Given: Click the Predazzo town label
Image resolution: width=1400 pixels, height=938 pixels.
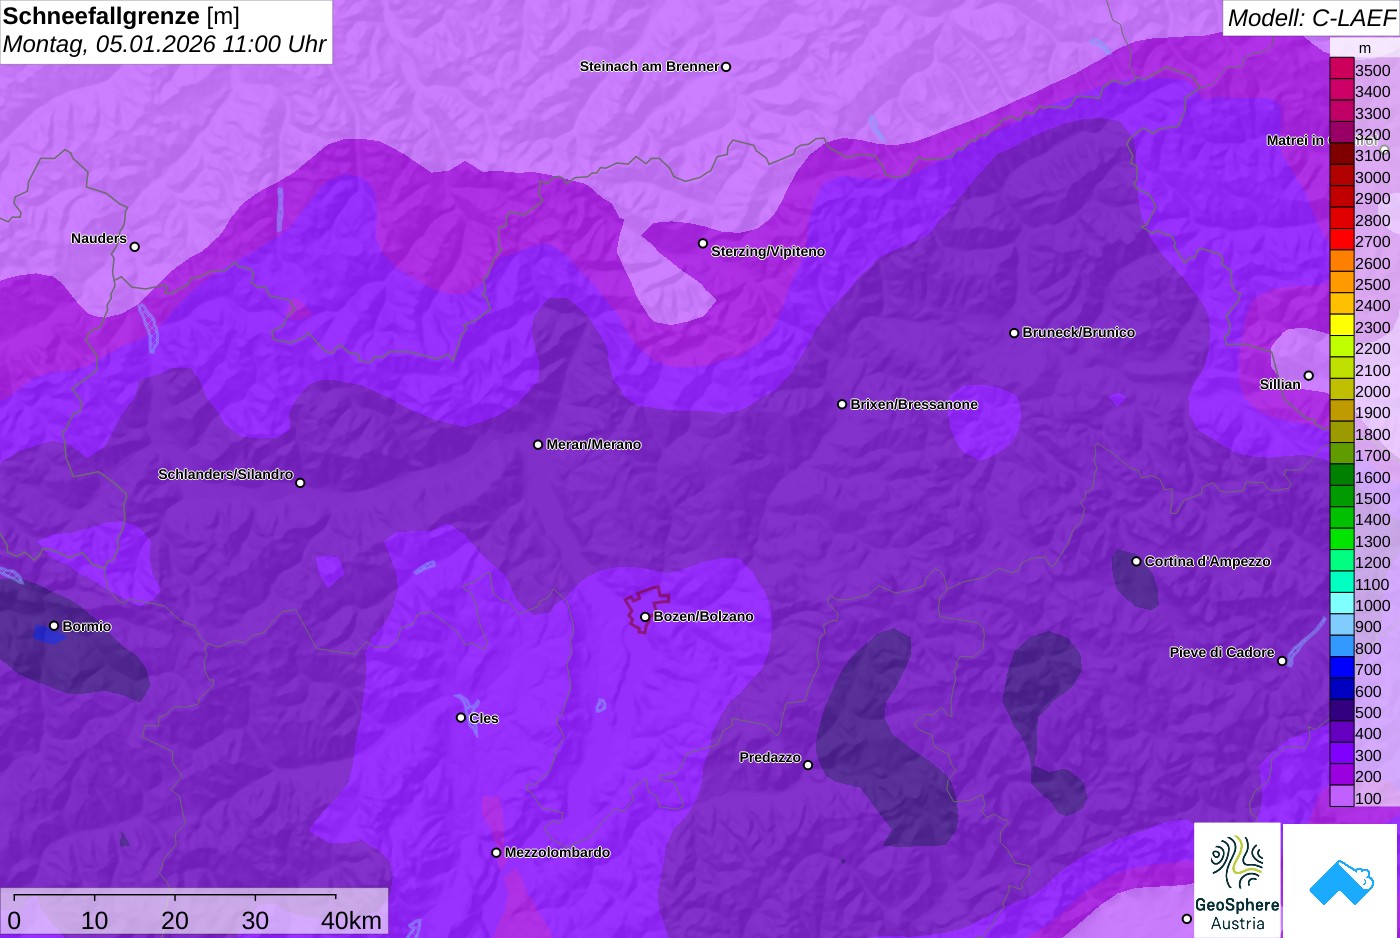Looking at the screenshot, I should (770, 757).
